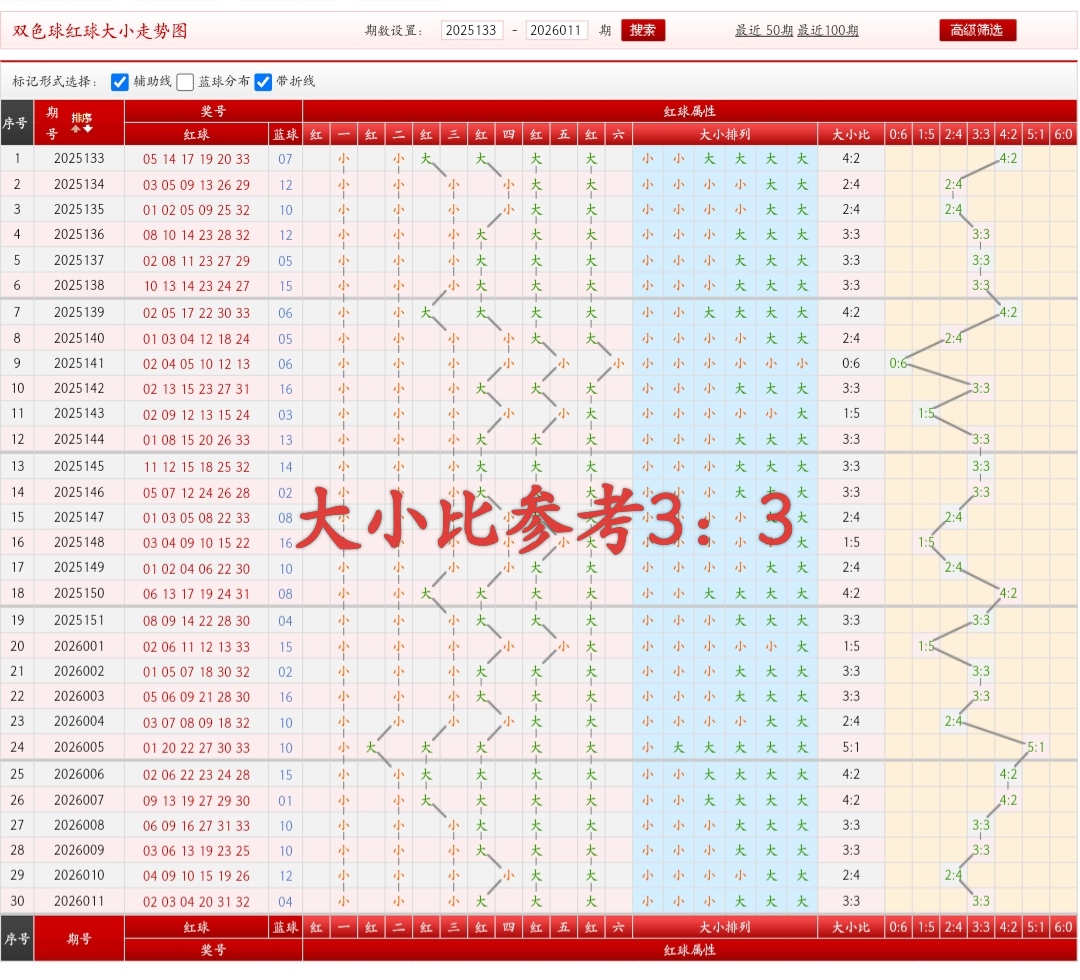Enable the 蓝球分布 checkbox
The width and height of the screenshot is (1080, 980).
click(185, 82)
